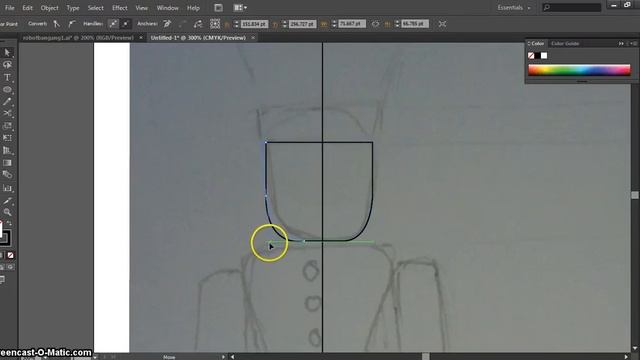Click the Y coordinate value field
Viewport: 640px width, 360px height.
click(302, 24)
